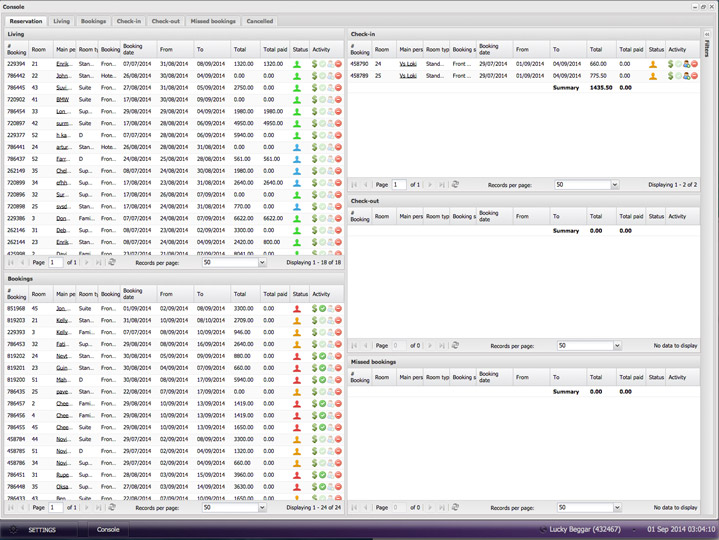Refresh the Check-in grid

[x=455, y=184]
